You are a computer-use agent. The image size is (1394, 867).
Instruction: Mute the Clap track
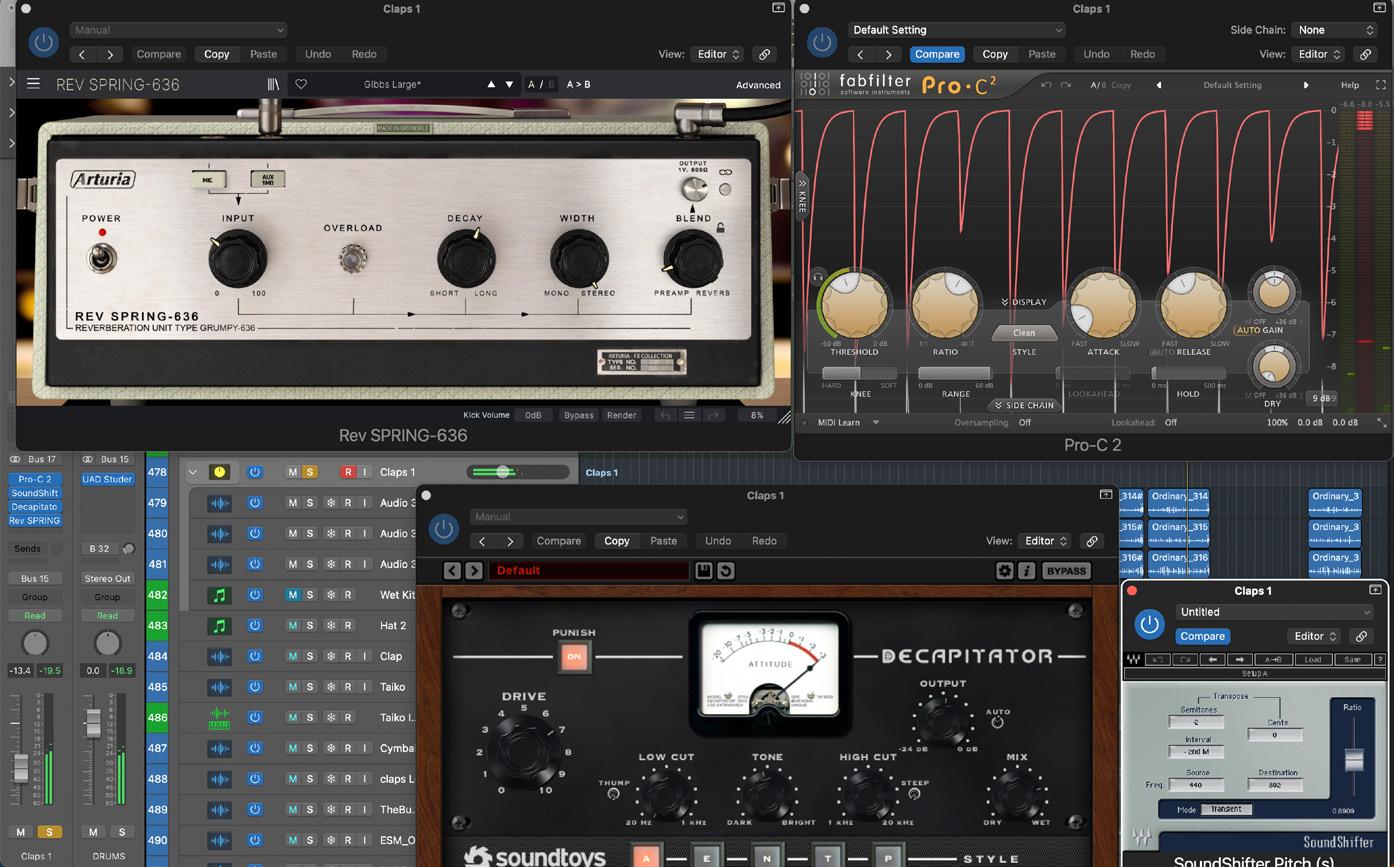[x=293, y=656]
